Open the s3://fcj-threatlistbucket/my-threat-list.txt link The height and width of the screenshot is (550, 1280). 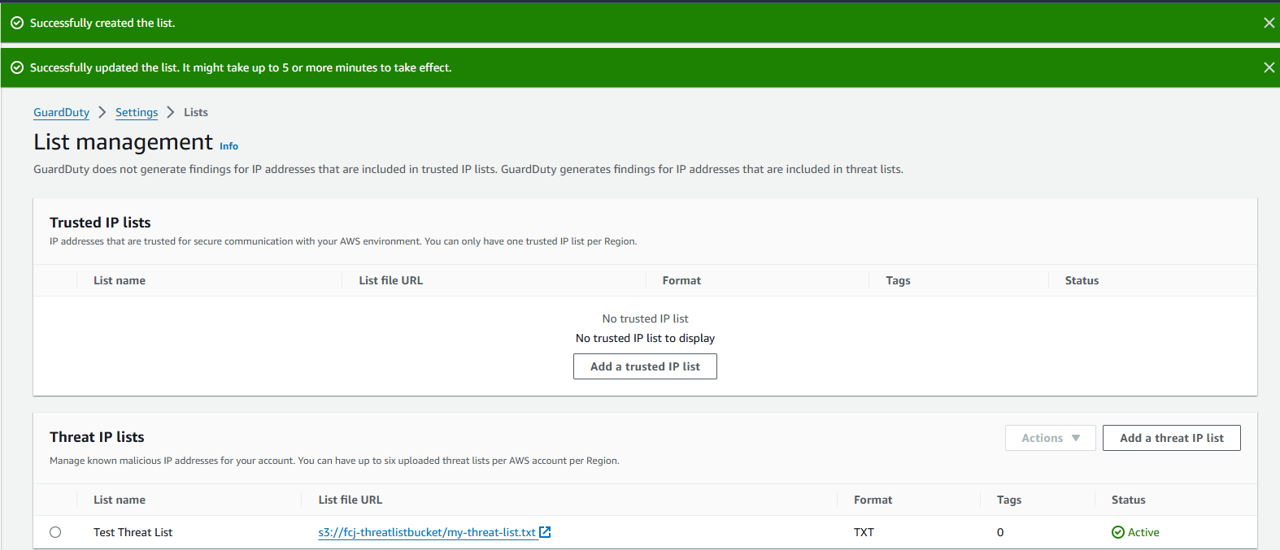pyautogui.click(x=427, y=532)
